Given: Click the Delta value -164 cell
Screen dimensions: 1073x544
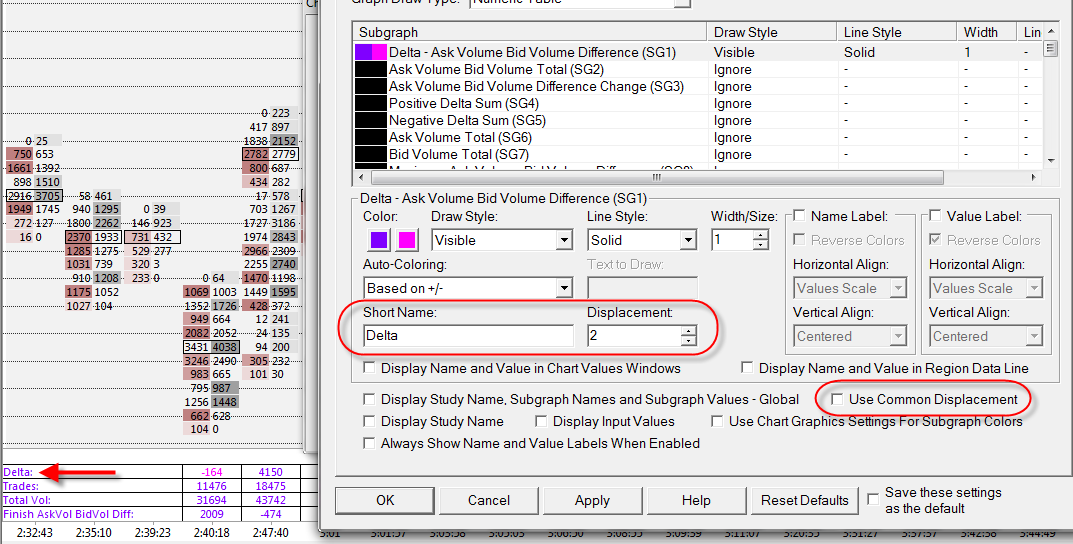Looking at the screenshot, I should coord(212,472).
